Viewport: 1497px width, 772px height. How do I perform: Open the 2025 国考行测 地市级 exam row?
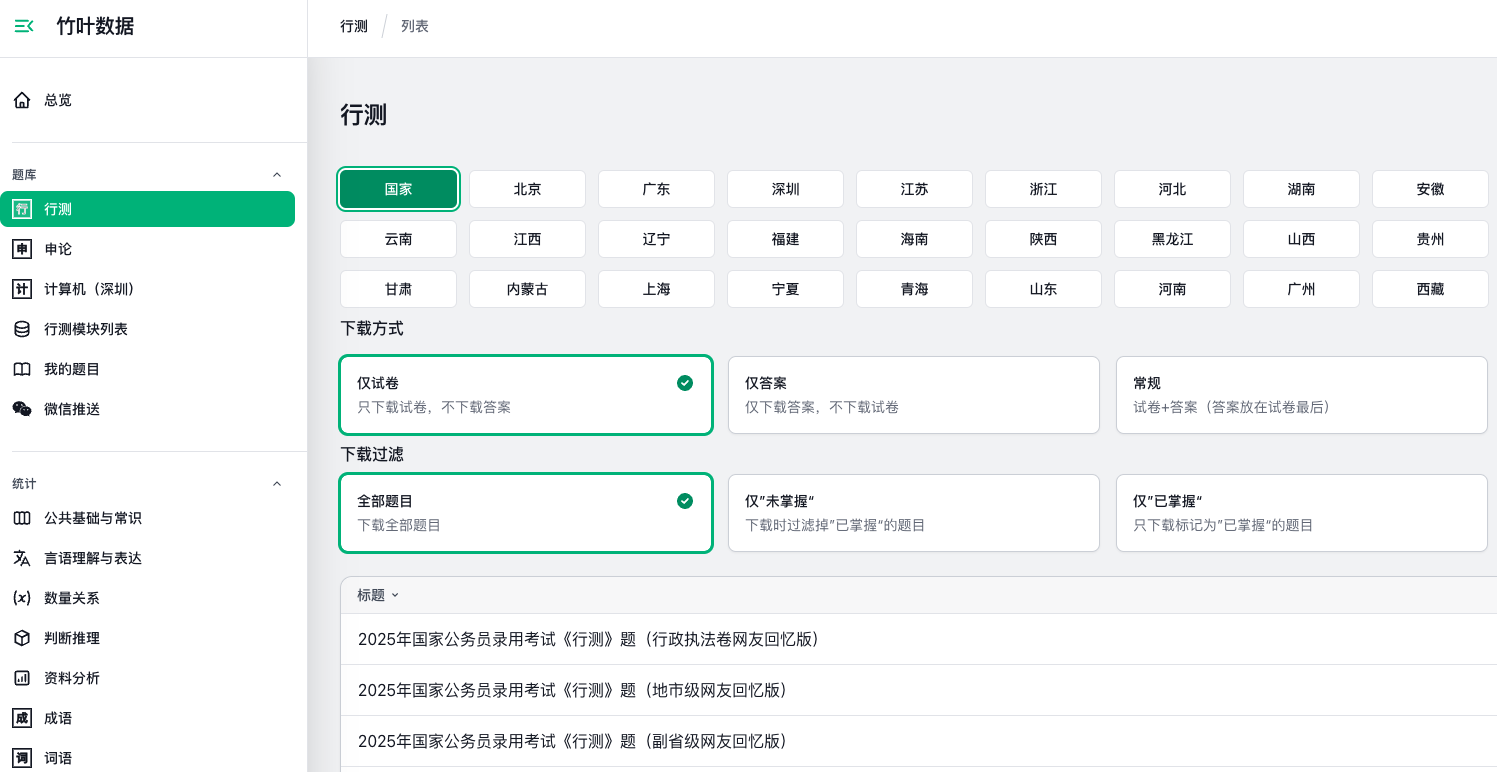coord(572,690)
